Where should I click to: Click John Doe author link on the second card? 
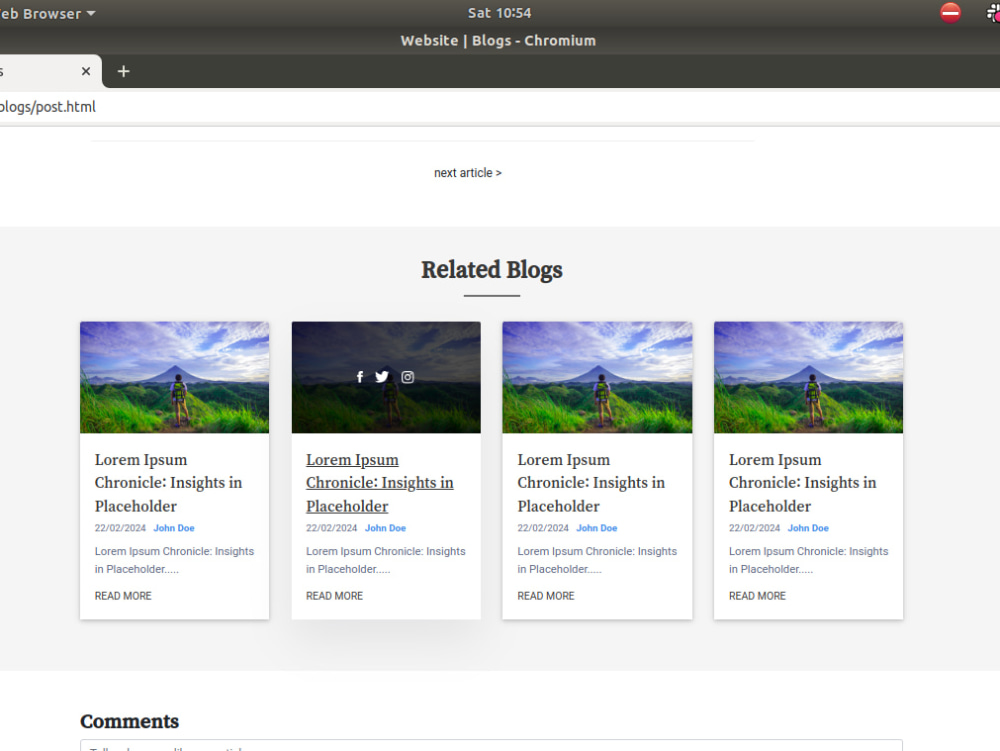[385, 528]
